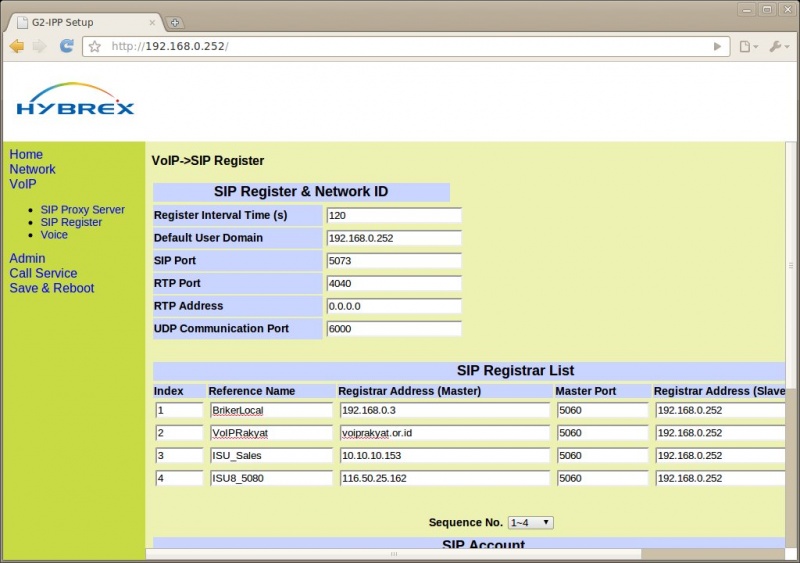The image size is (800, 563).
Task: Open the page menu icon
Action: pyautogui.click(x=746, y=46)
